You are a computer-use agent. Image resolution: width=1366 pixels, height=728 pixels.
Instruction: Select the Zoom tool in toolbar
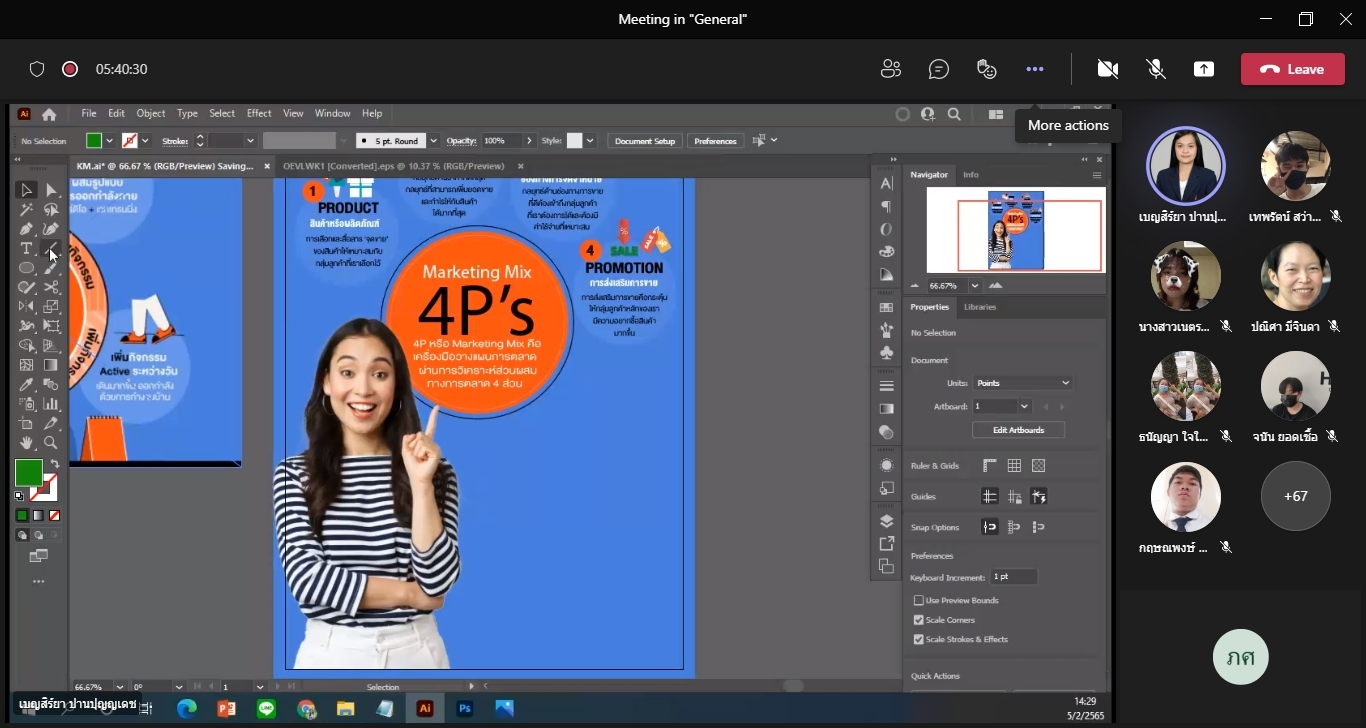(51, 443)
